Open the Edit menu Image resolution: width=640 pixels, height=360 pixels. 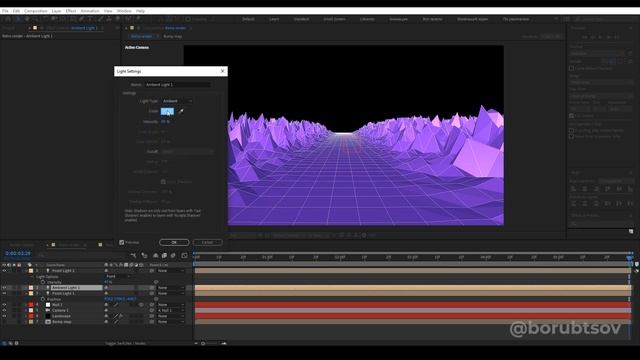click(x=16, y=11)
